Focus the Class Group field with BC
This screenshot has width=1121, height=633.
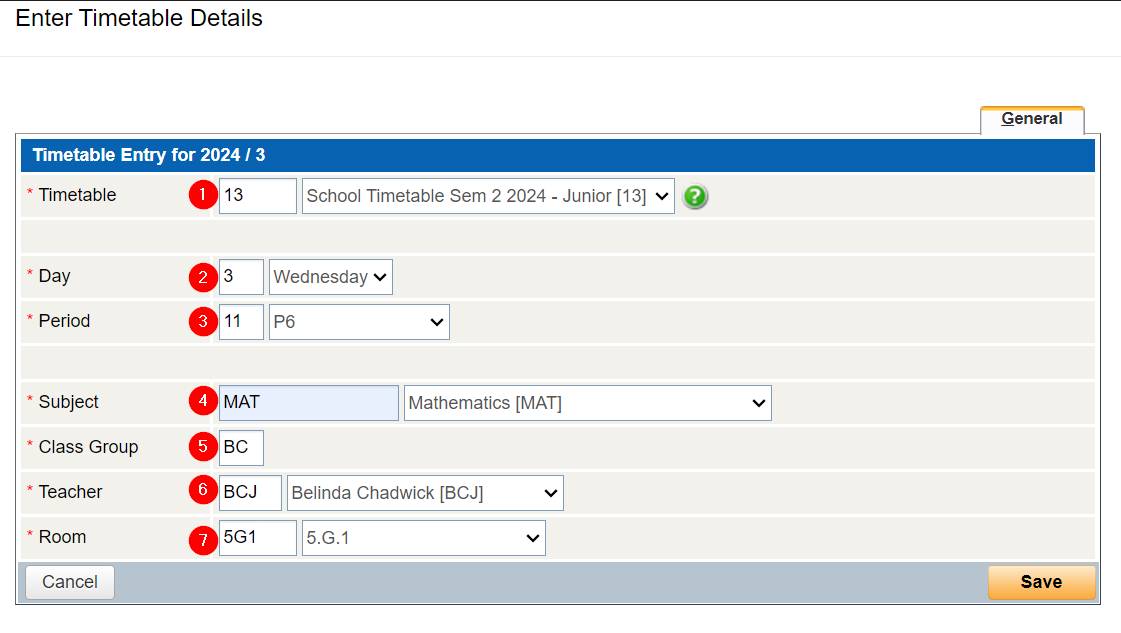[241, 448]
